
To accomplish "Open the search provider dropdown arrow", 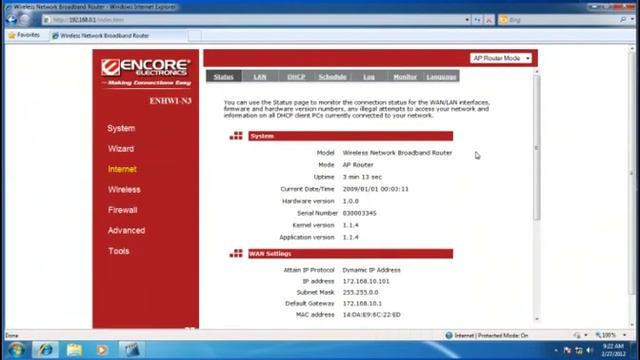I will pos(633,20).
